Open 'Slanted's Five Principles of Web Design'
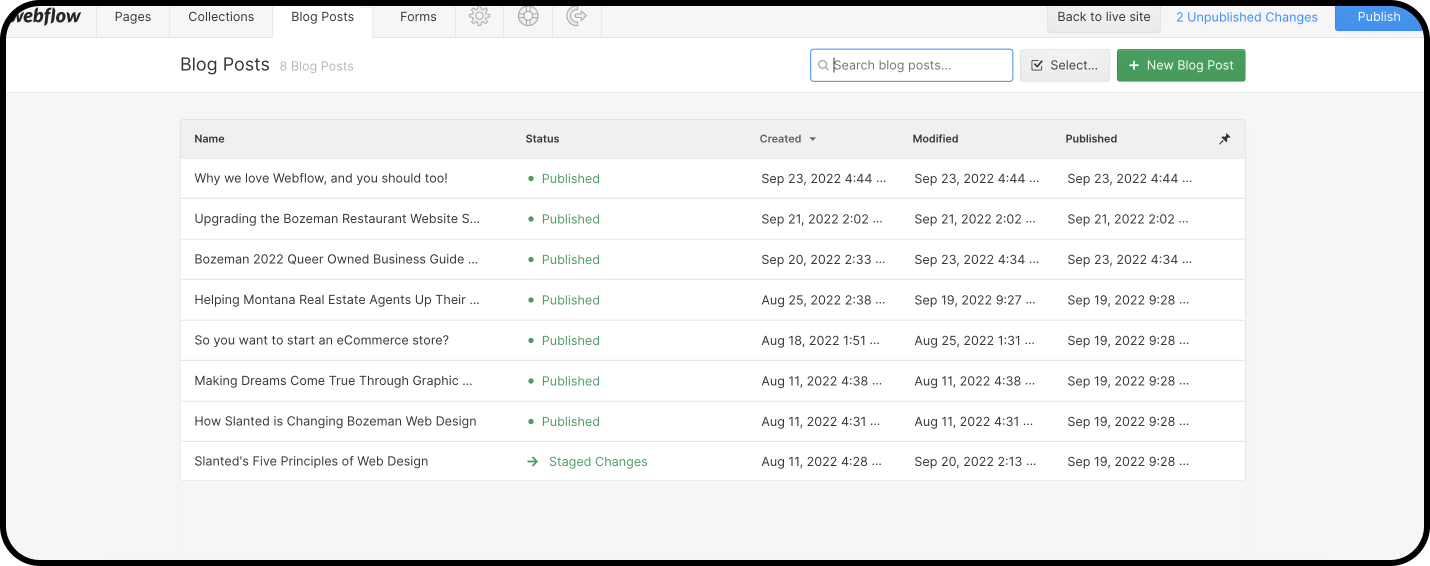This screenshot has height=566, width=1430. (311, 462)
